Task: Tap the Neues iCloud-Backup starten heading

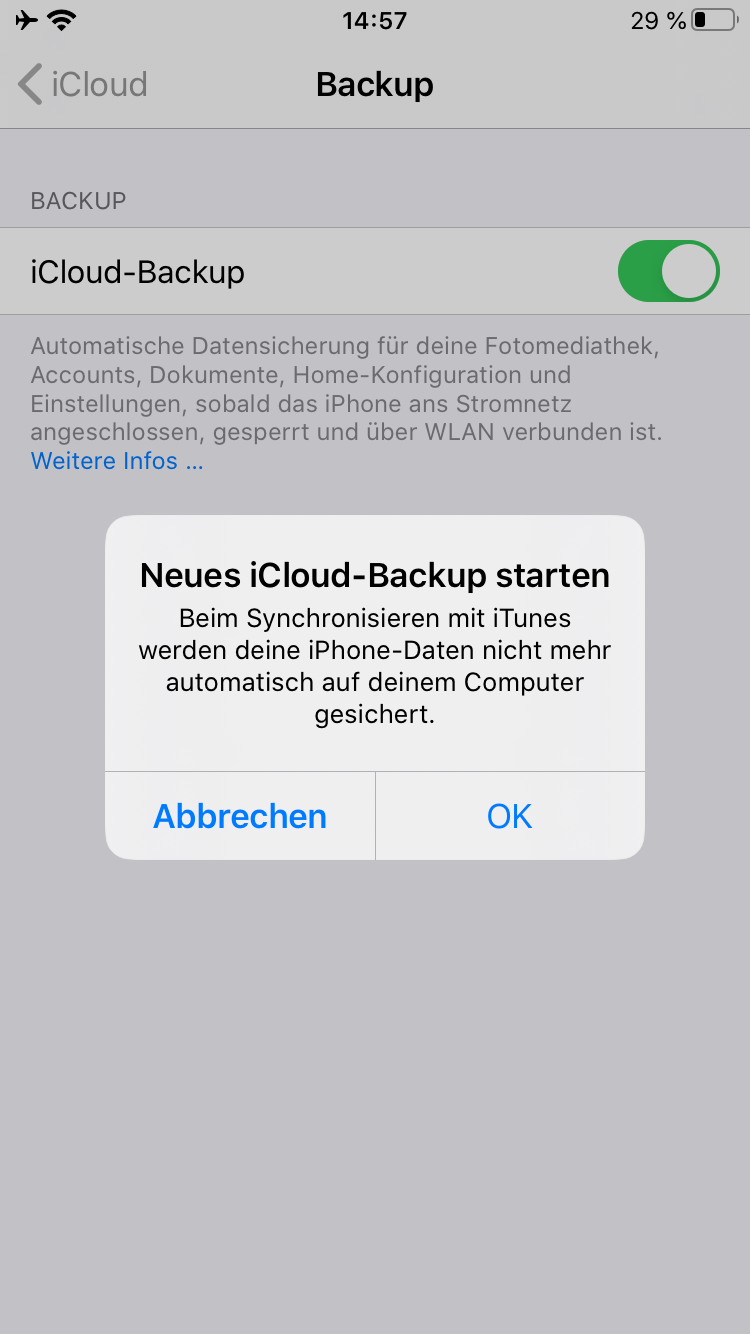Action: 375,575
